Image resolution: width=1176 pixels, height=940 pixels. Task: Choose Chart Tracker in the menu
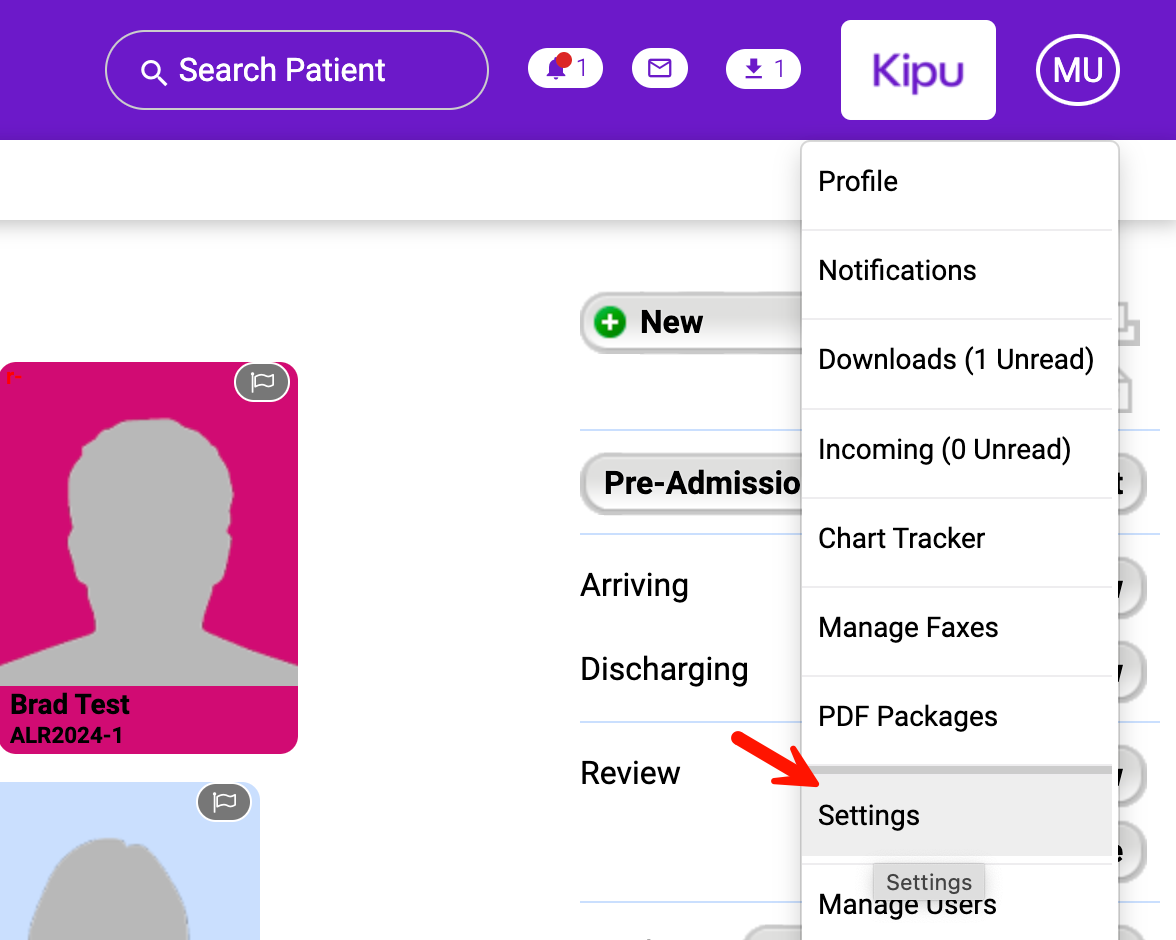[x=901, y=539]
